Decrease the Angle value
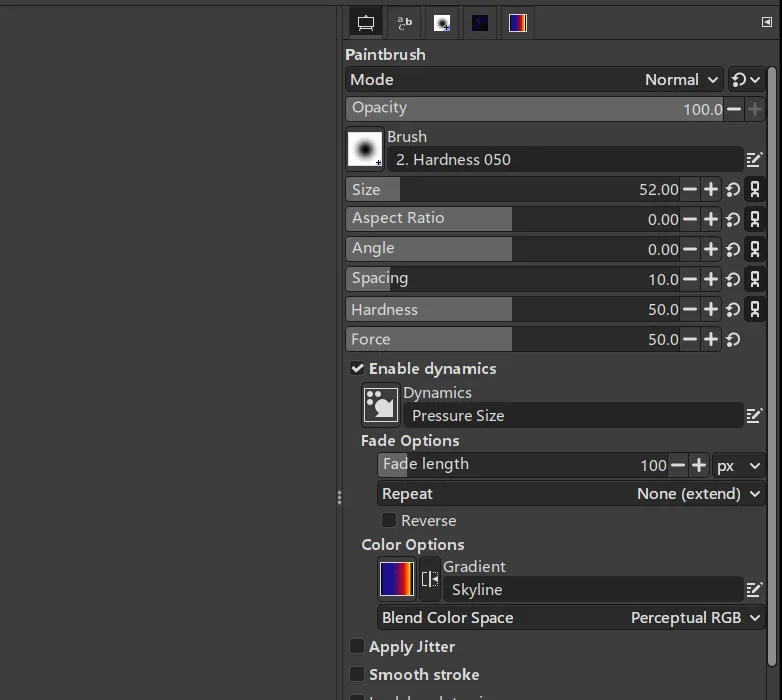 pos(690,249)
